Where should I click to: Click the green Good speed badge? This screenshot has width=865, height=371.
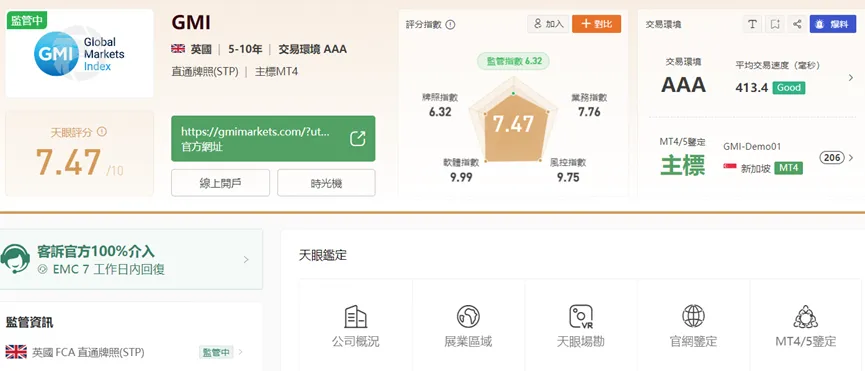[788, 88]
